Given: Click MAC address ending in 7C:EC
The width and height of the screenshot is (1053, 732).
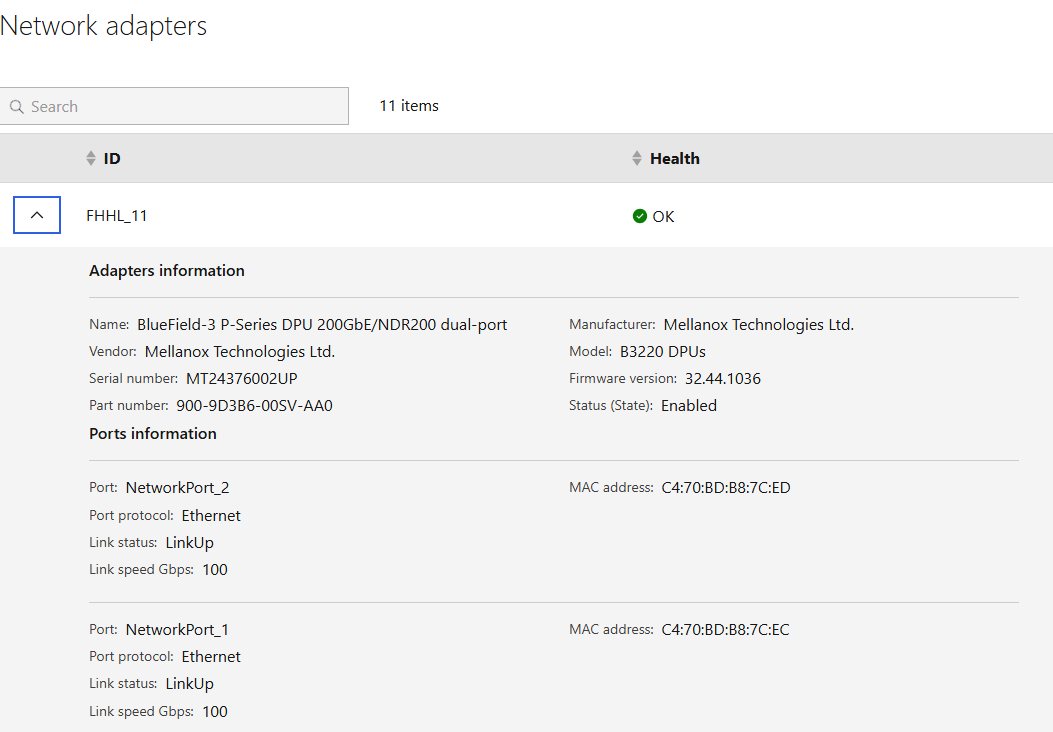Looking at the screenshot, I should pos(726,630).
